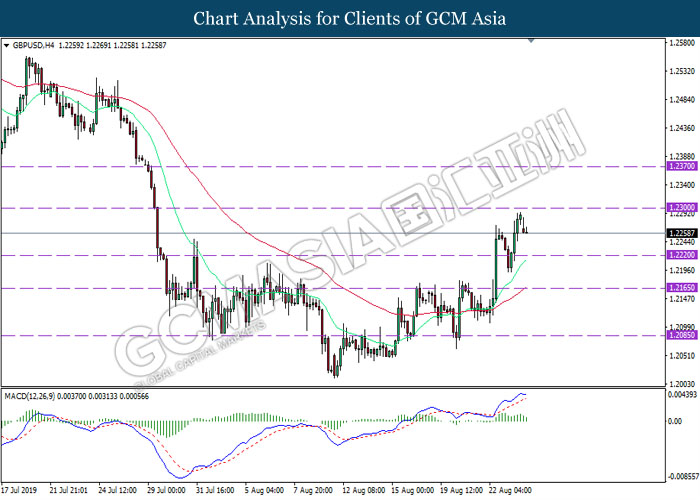Select the 1.23000 purple price level label
The width and height of the screenshot is (700, 500).
coord(682,208)
